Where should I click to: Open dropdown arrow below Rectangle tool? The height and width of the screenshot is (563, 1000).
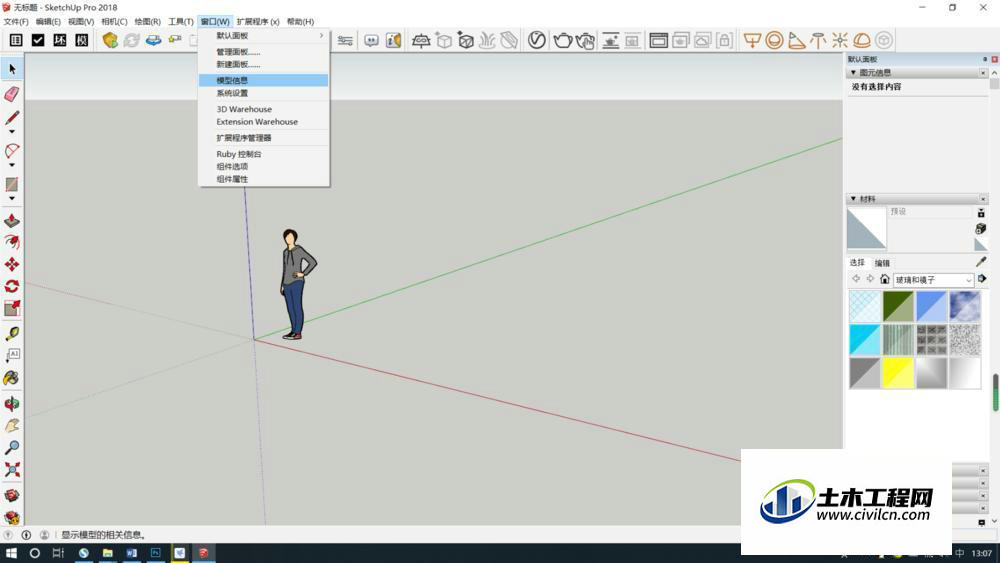coord(12,198)
